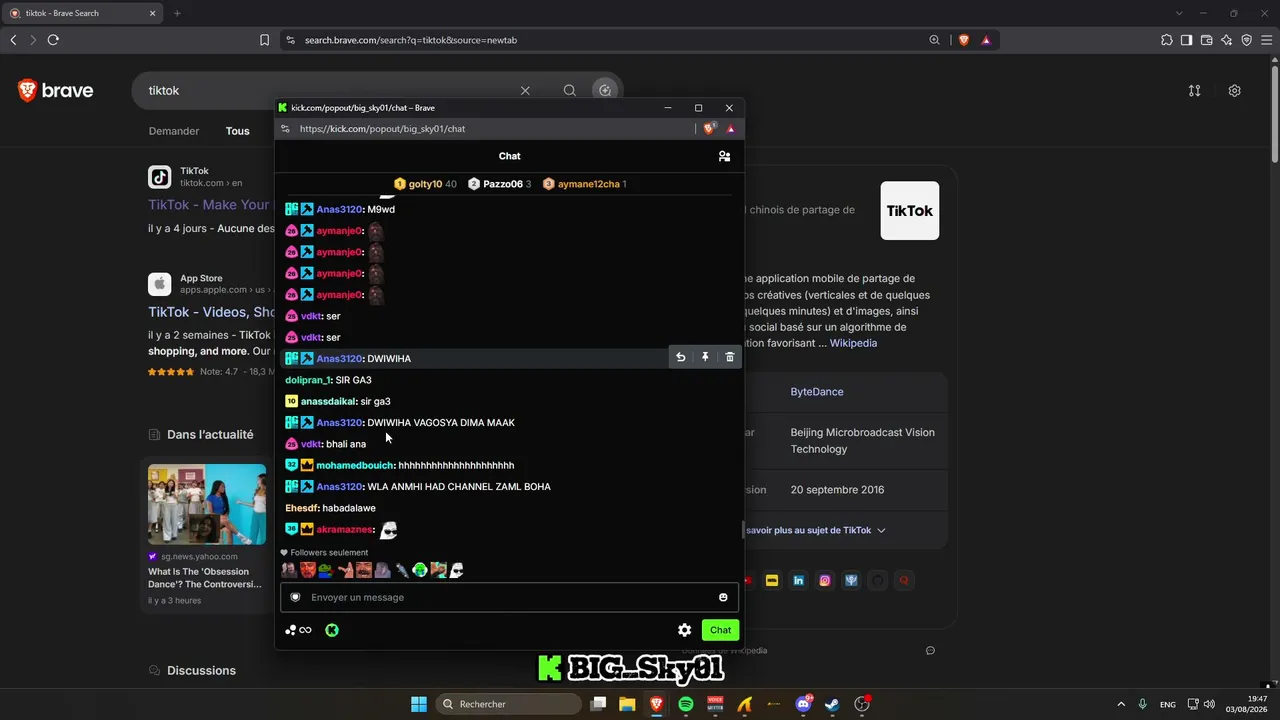Open the chat user list icon
The image size is (1280, 720).
[724, 156]
